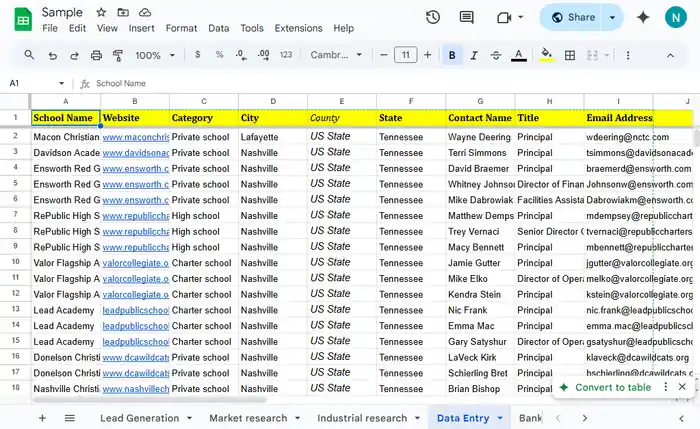Viewport: 700px width, 429px height.
Task: Open the Extensions menu
Action: point(298,28)
